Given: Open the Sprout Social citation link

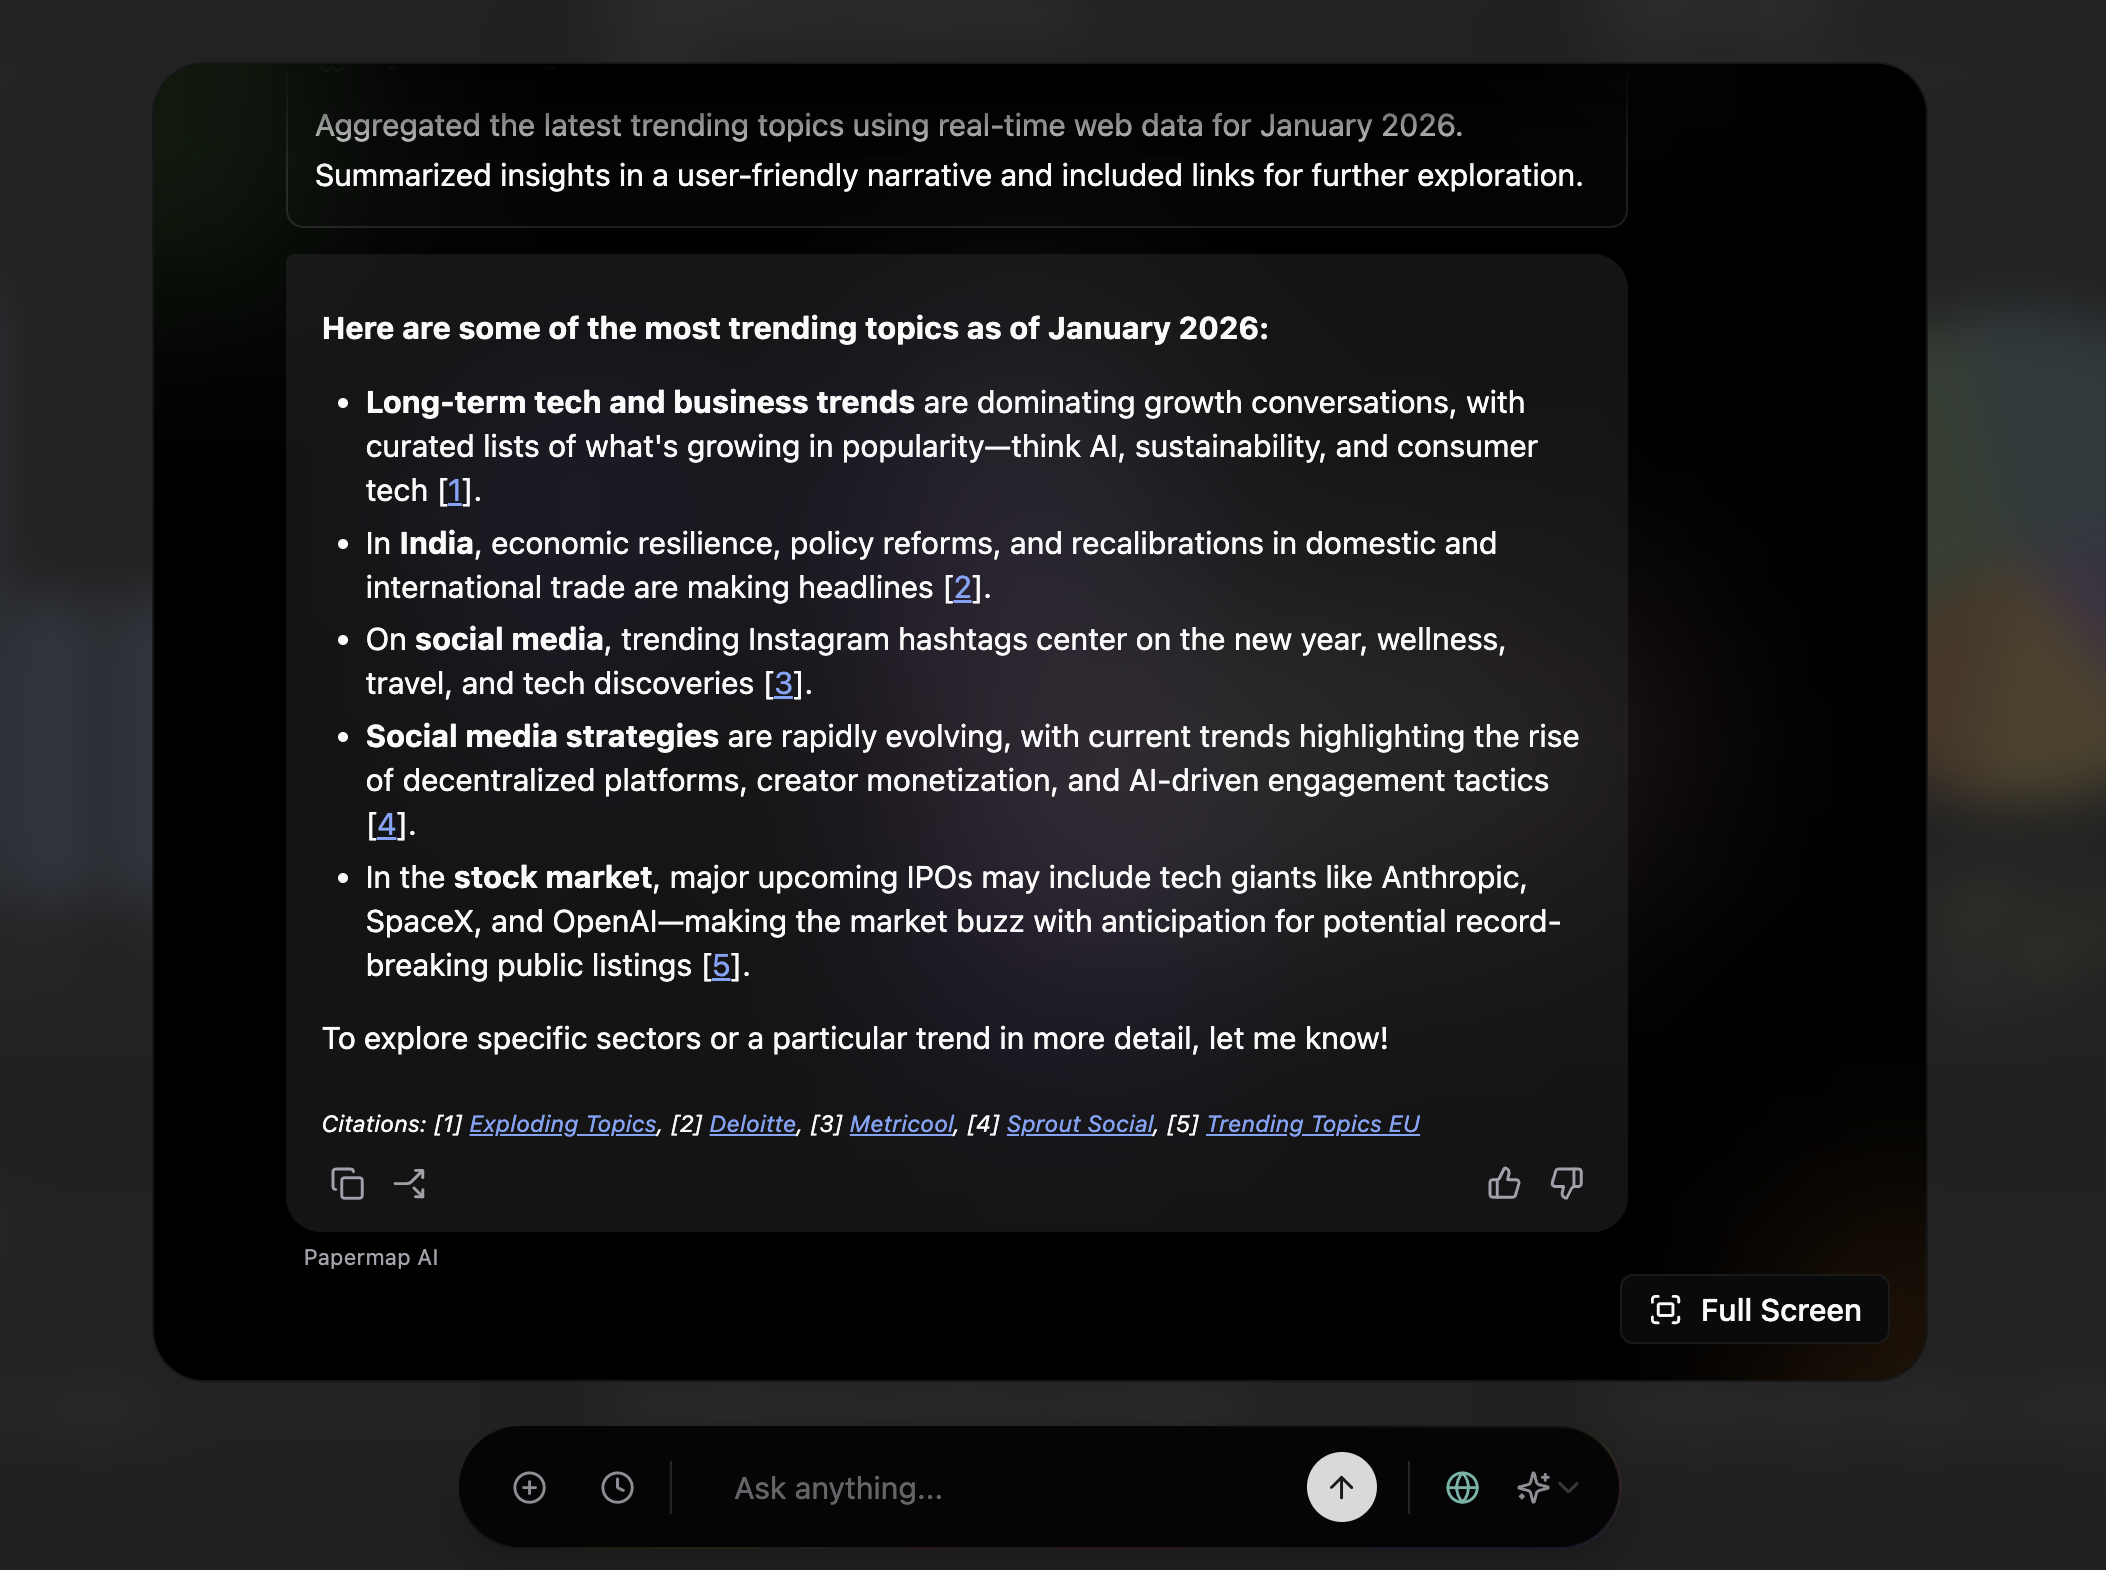Looking at the screenshot, I should 1080,1124.
